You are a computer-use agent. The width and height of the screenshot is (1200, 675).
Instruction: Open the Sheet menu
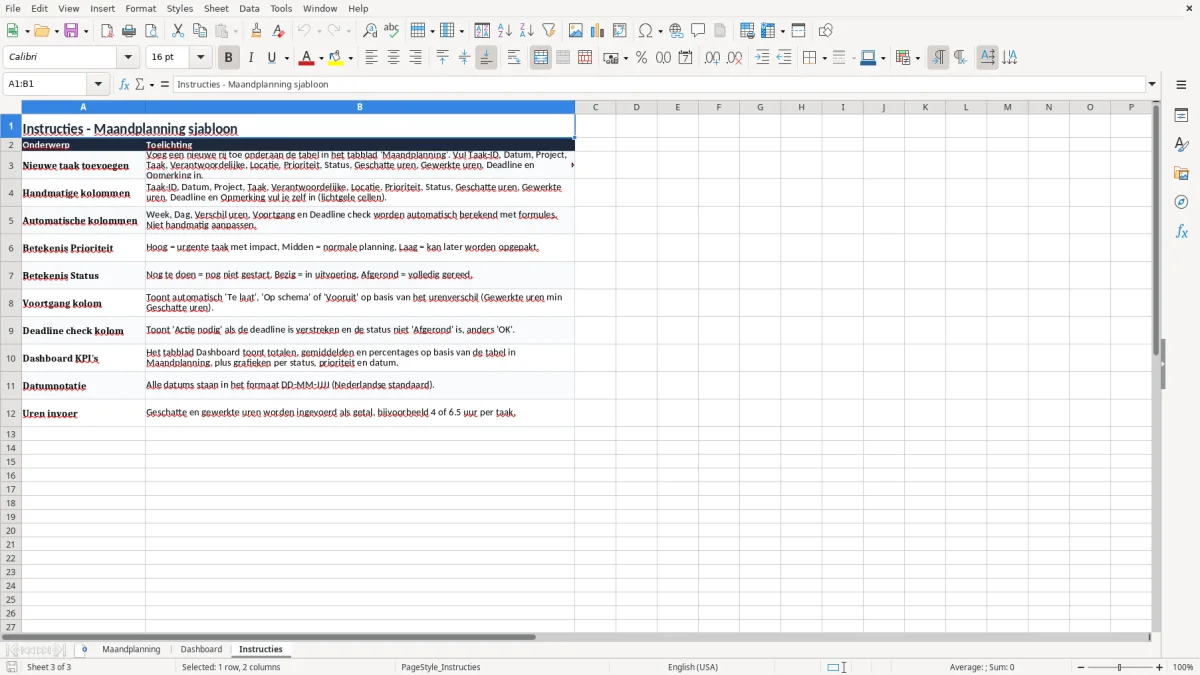point(216,8)
